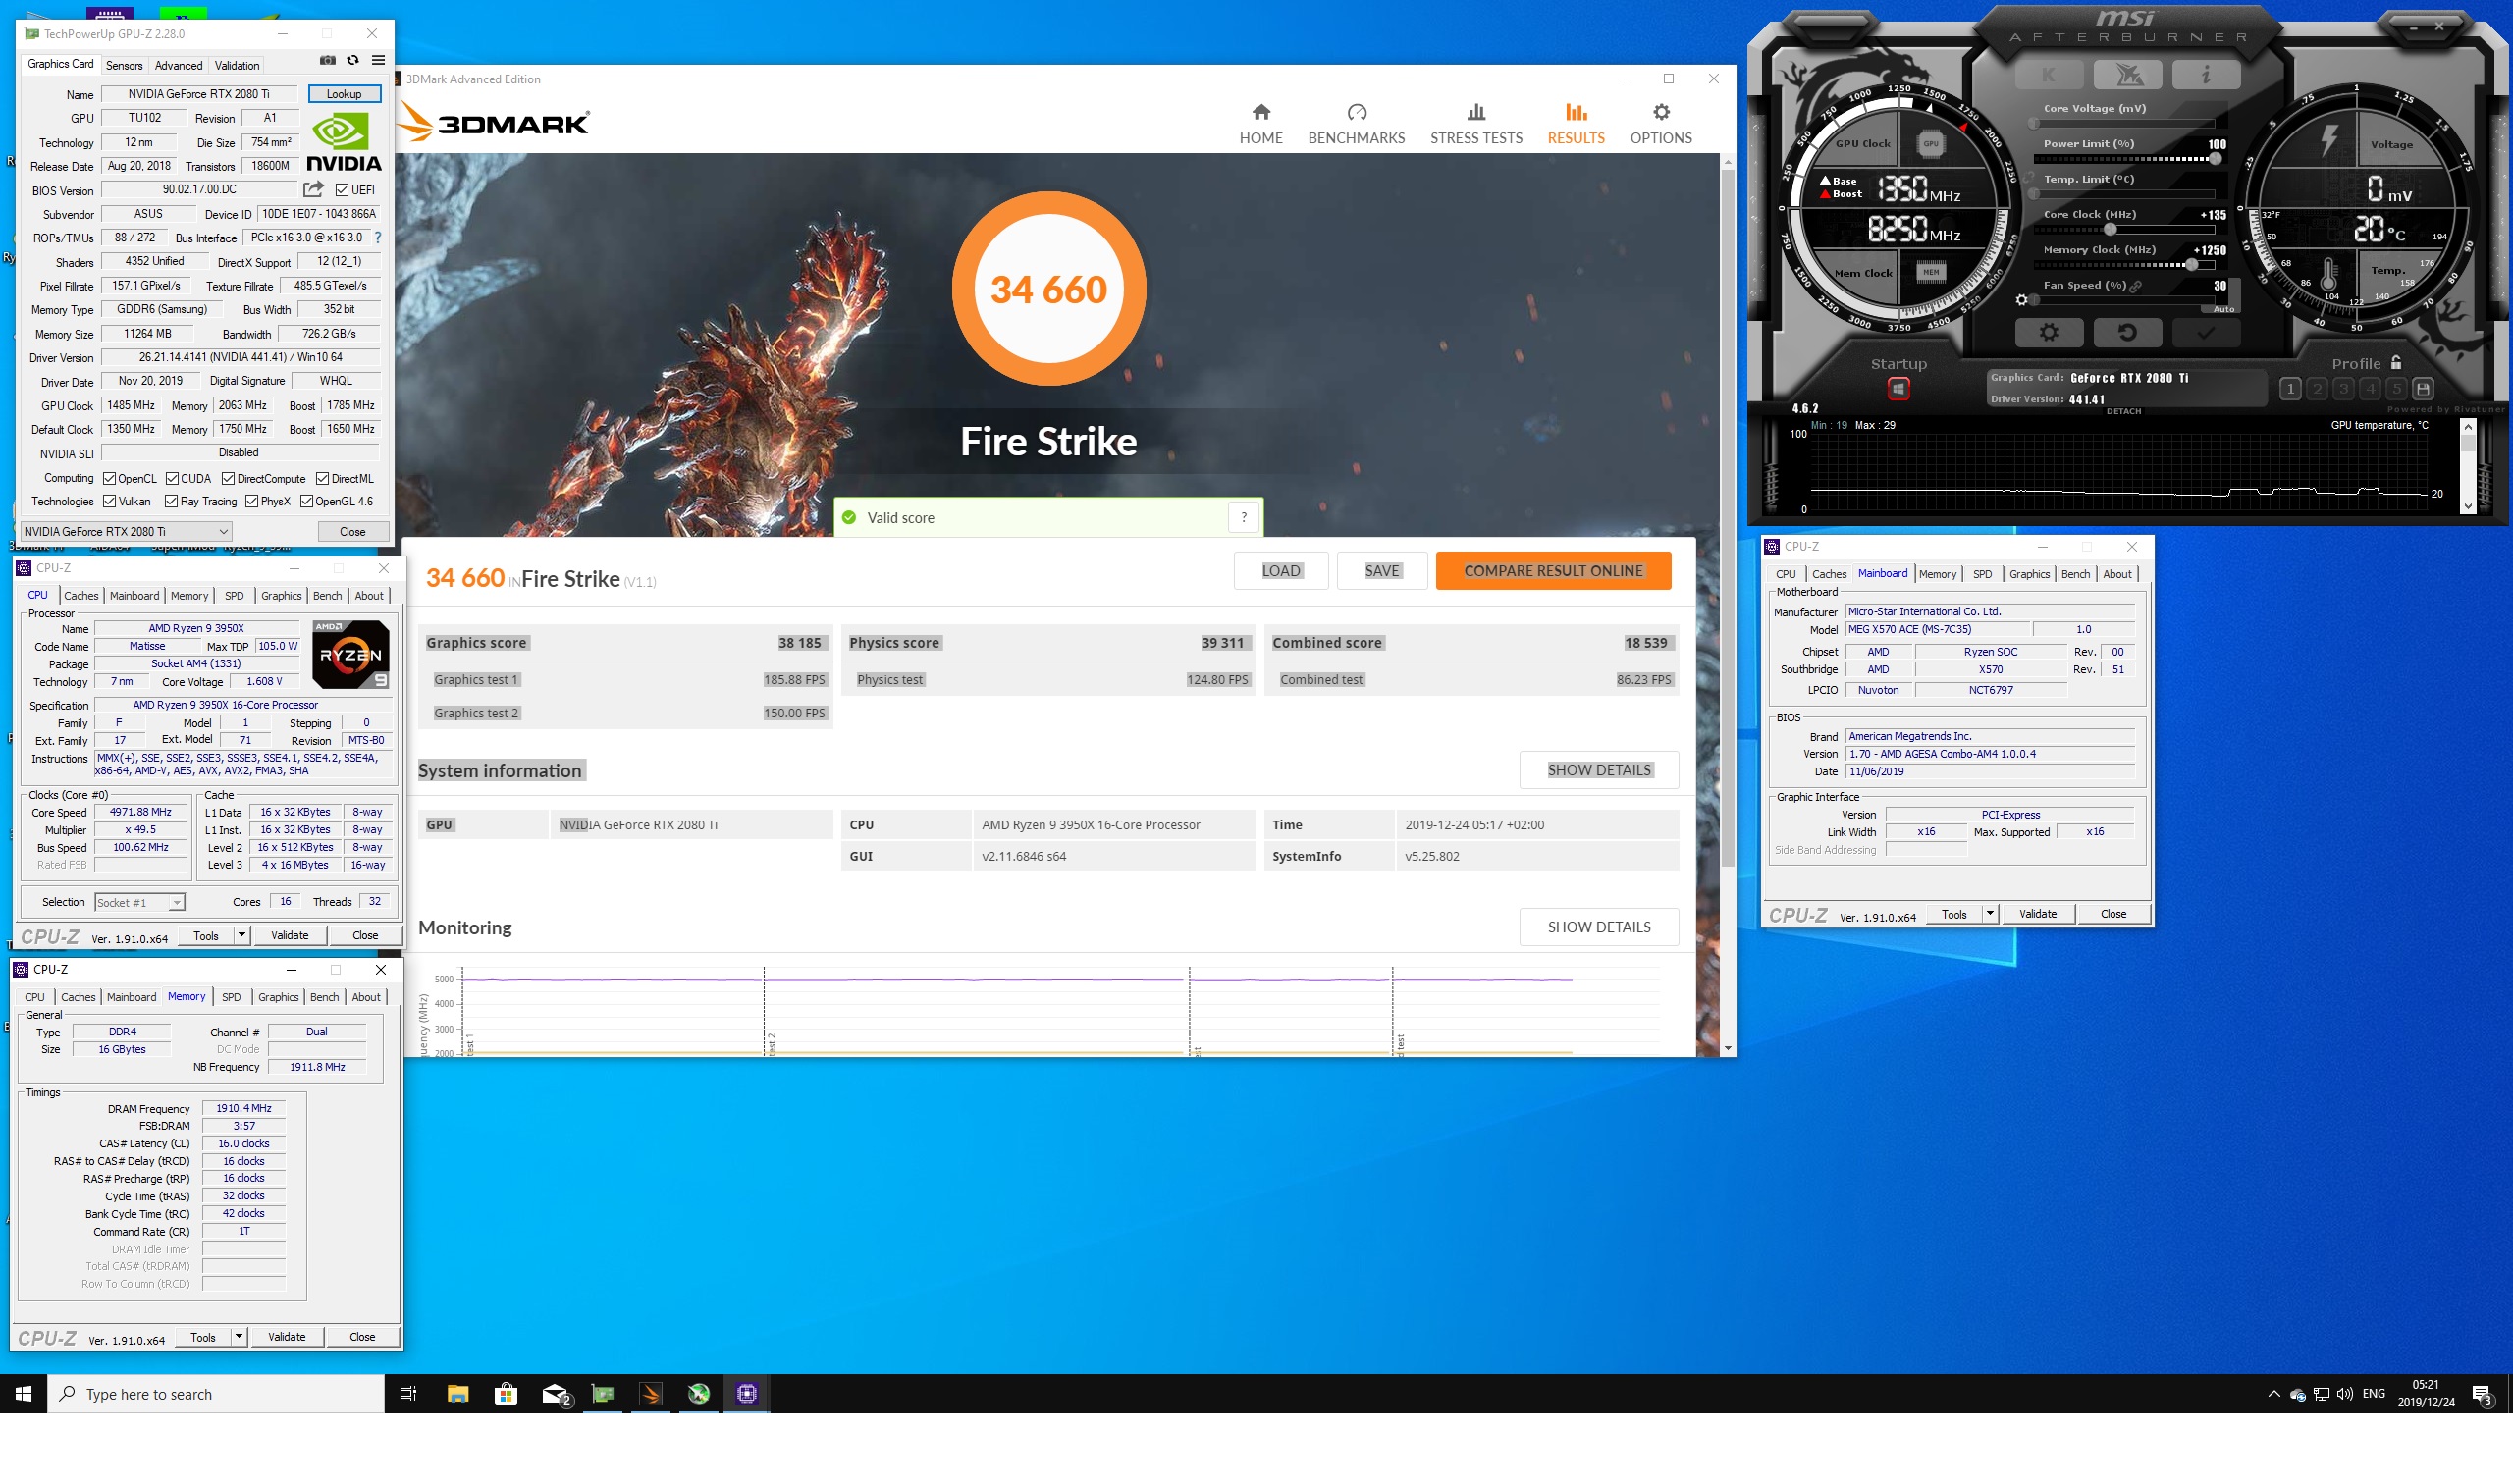Toggle the OpenCL checkbox in GPU-Z
This screenshot has width=2513, height=1484.
click(110, 479)
